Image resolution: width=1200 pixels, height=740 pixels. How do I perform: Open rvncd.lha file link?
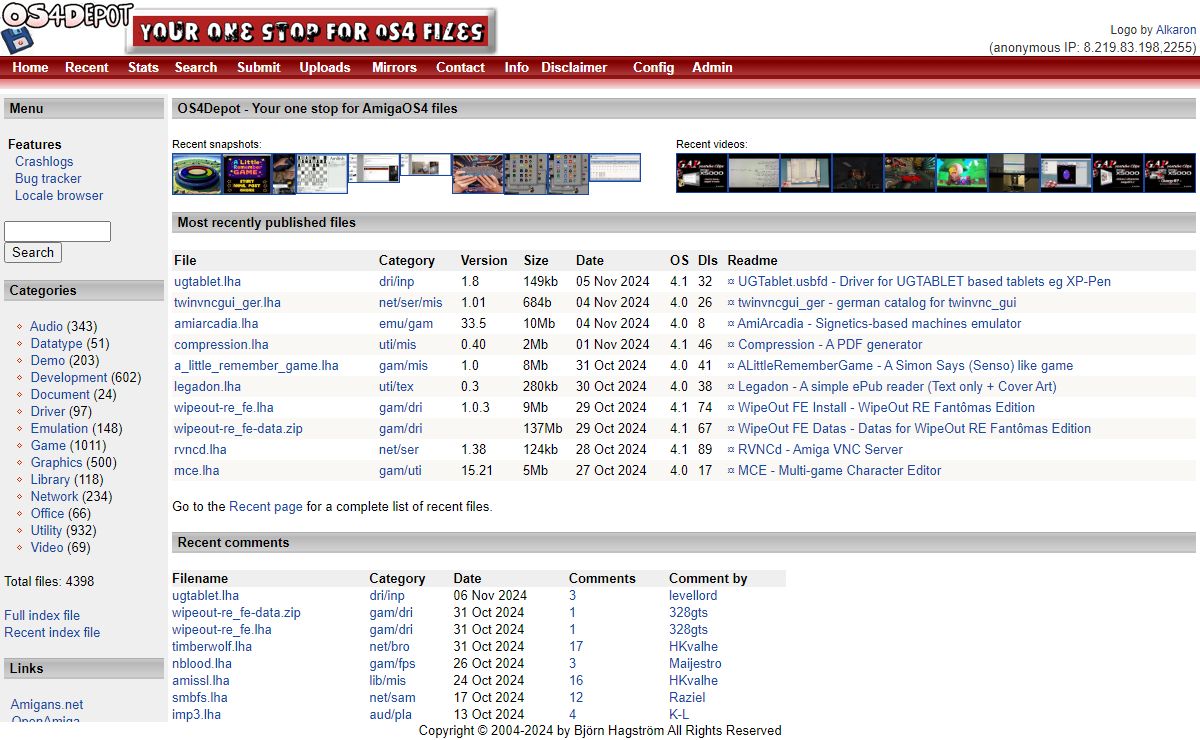point(202,449)
